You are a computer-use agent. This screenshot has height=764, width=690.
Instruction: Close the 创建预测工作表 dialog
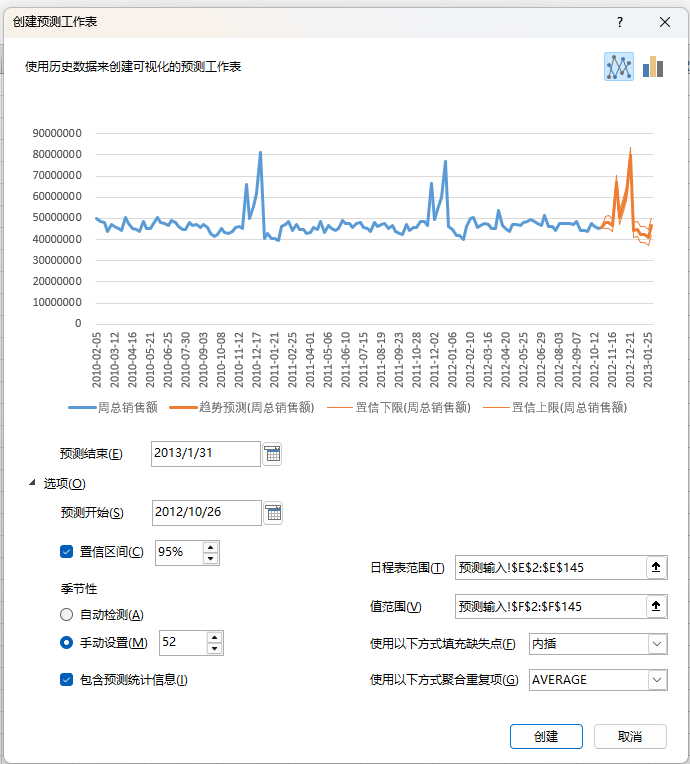[x=665, y=22]
